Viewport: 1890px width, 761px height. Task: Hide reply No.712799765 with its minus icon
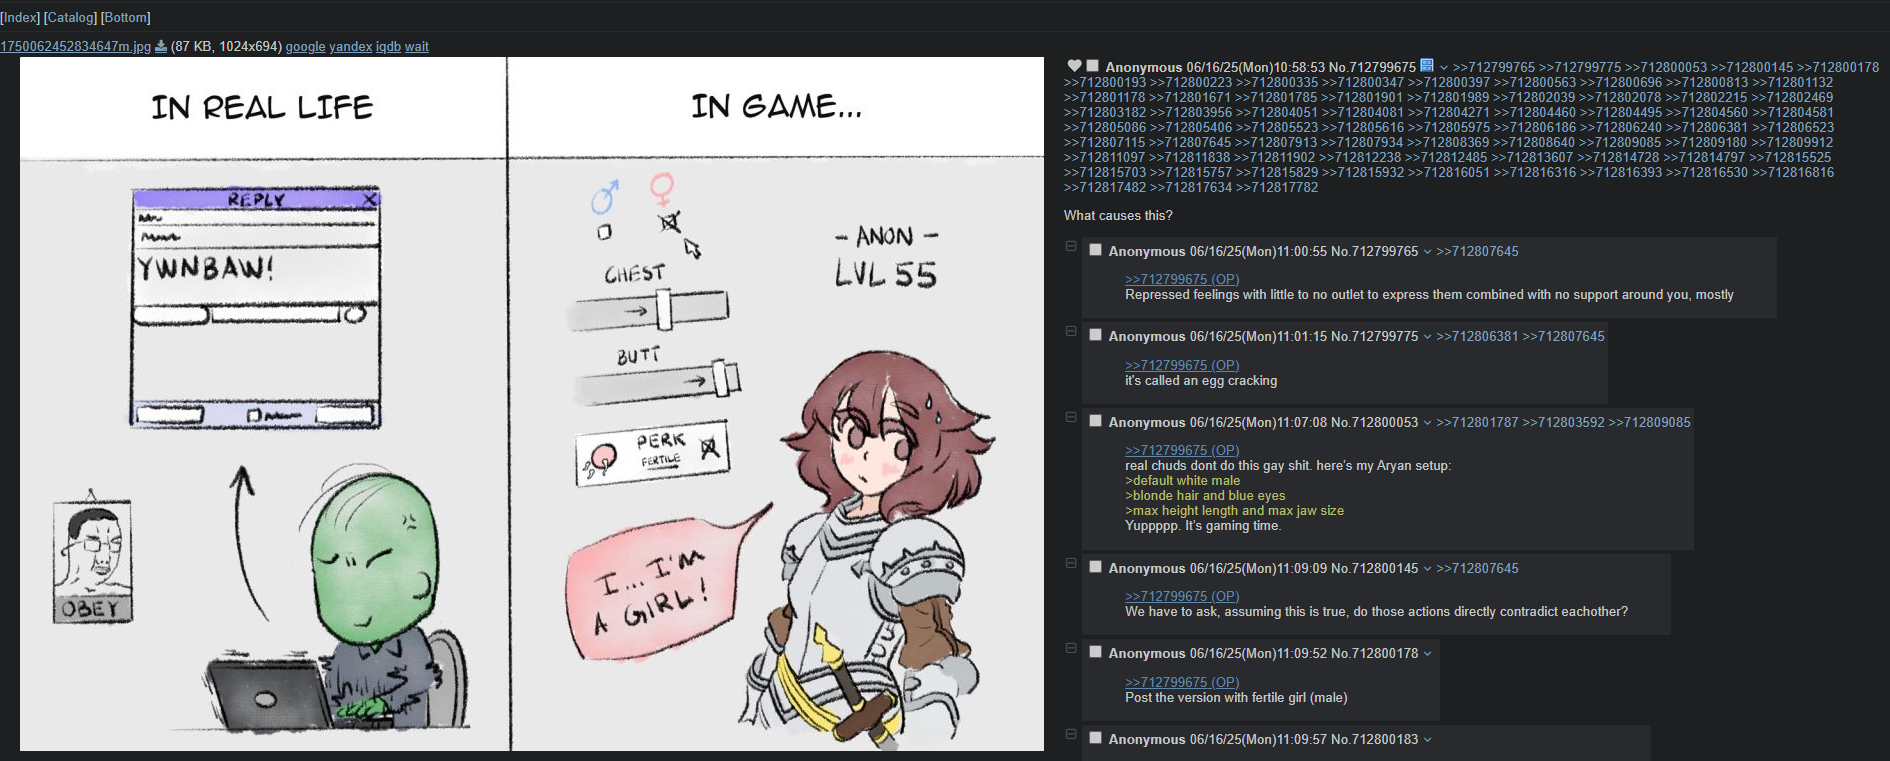[1070, 246]
